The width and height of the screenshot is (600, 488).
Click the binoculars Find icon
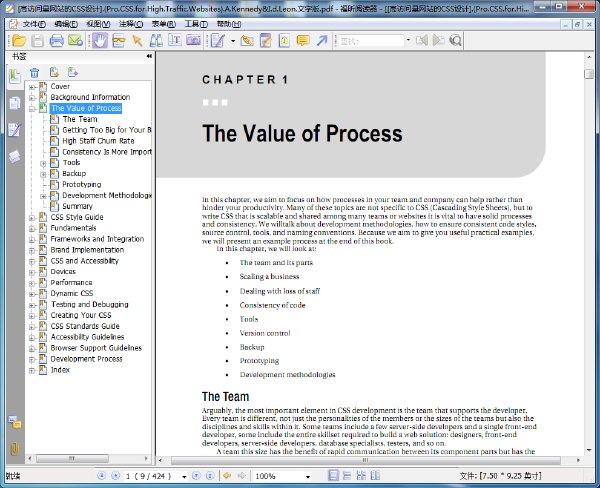(156, 40)
